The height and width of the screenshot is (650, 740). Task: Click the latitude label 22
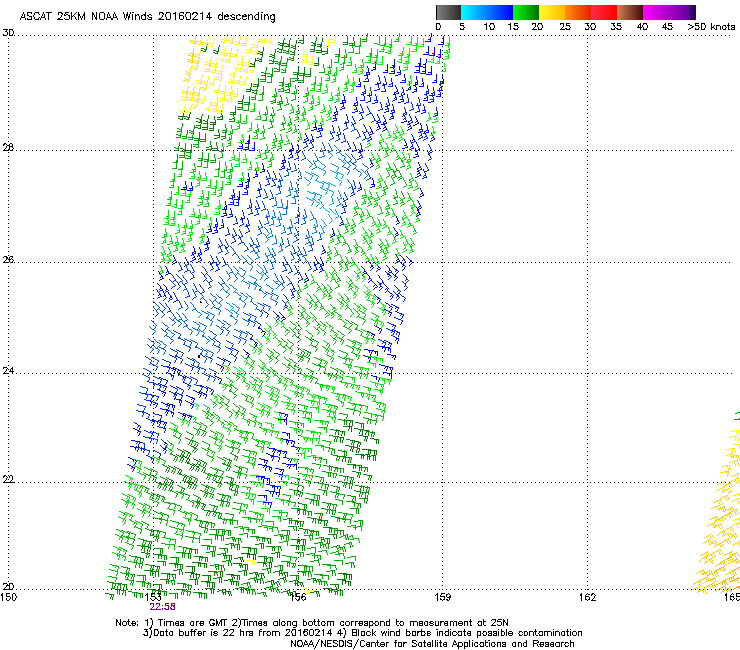point(8,479)
